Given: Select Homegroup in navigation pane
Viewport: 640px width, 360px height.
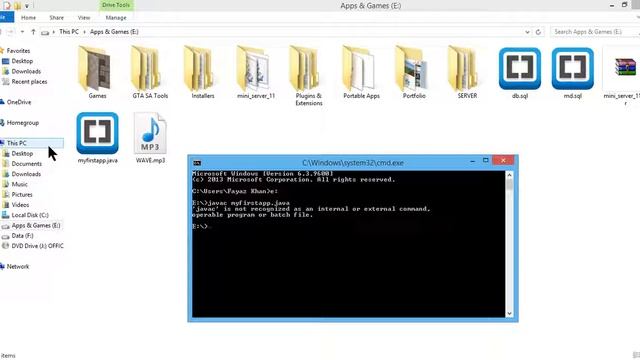Looking at the screenshot, I should pyautogui.click(x=22, y=122).
